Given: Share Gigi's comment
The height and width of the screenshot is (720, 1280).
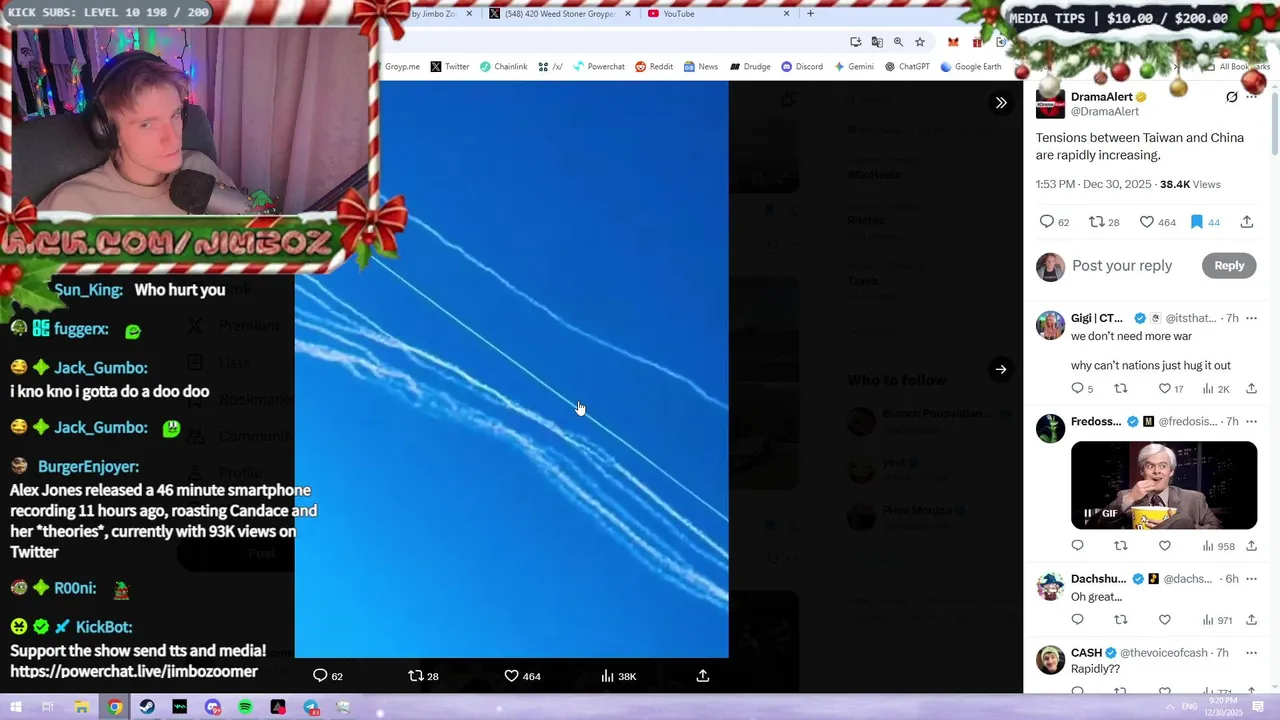Looking at the screenshot, I should point(1251,389).
